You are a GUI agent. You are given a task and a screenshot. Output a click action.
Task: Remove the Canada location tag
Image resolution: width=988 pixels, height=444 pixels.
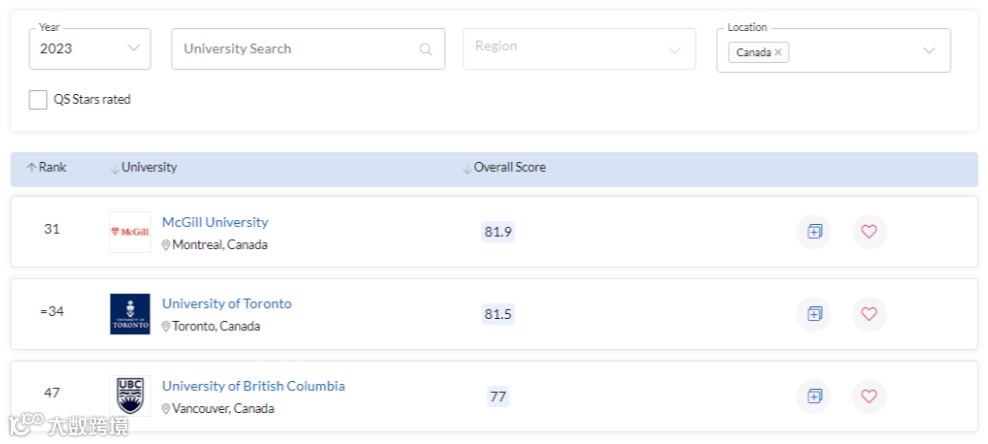[778, 52]
